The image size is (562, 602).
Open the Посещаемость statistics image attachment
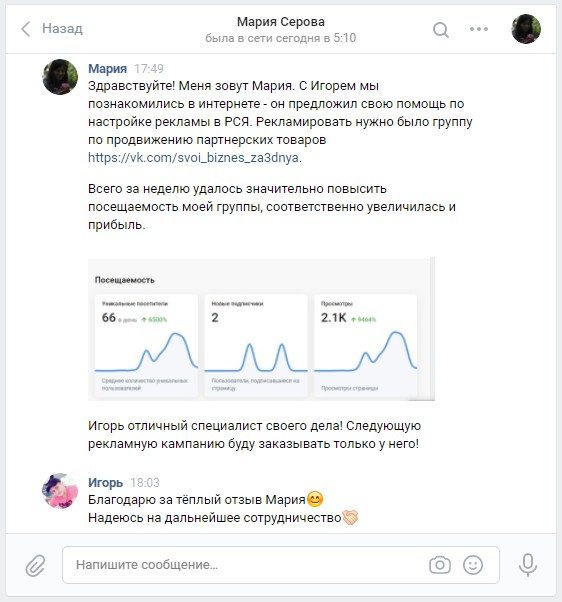[x=261, y=329]
